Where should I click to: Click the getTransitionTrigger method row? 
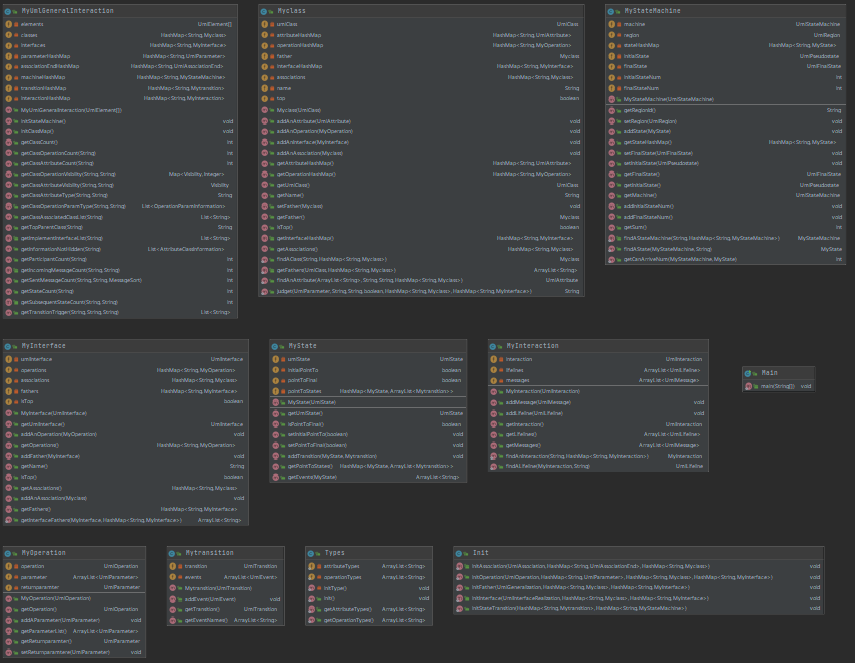coord(120,312)
